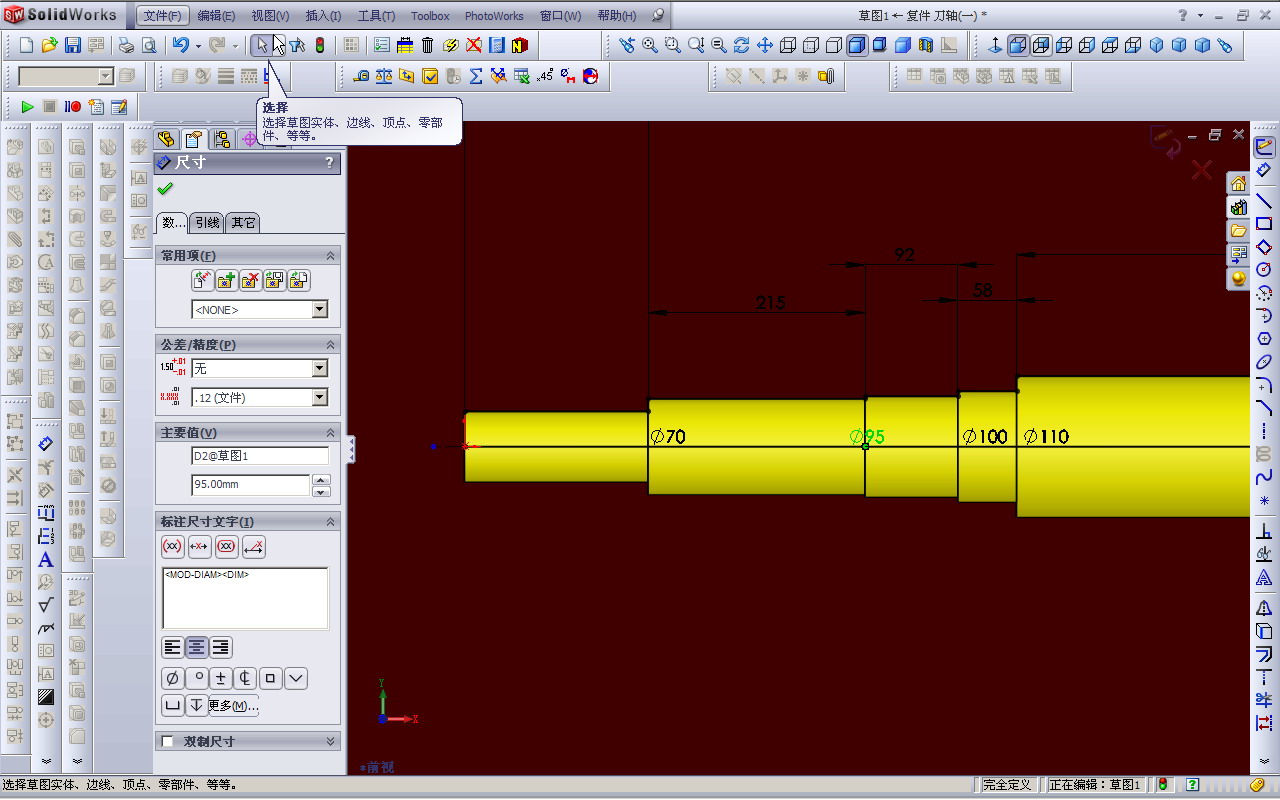This screenshot has height=800, width=1280.
Task: Open the 视图(V) menu
Action: point(270,16)
